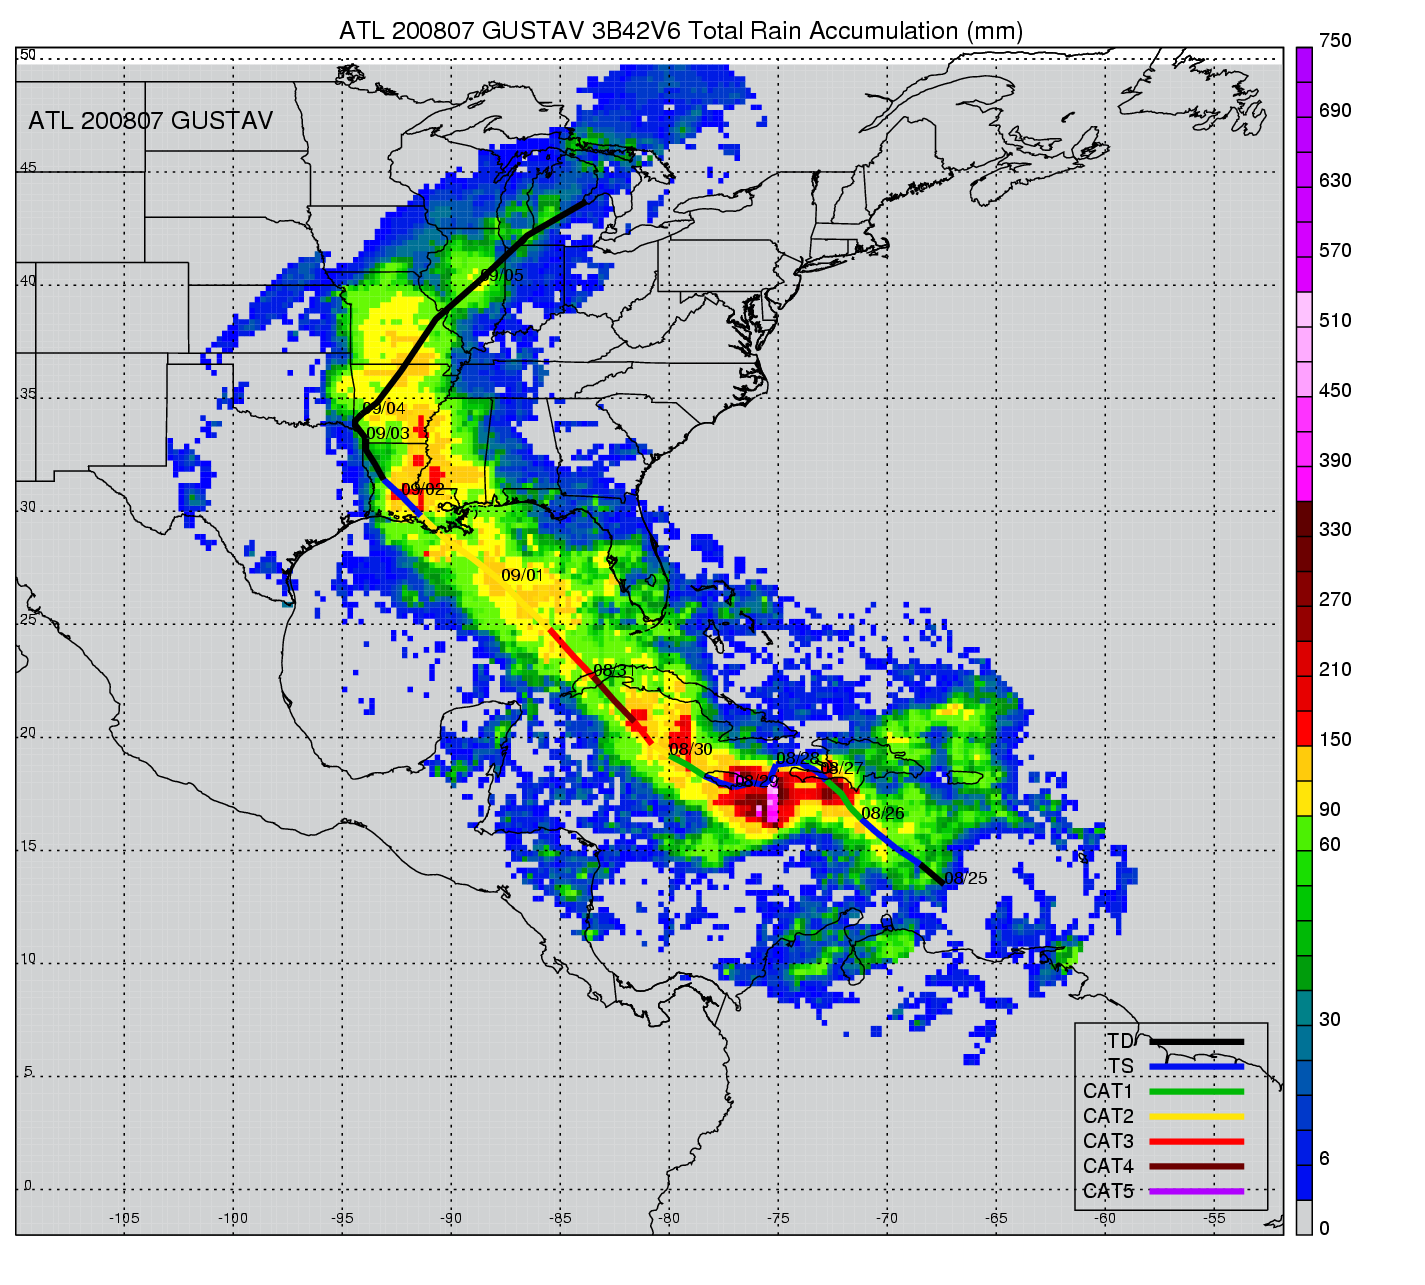Select the 150 value on color bar

(x=1335, y=739)
